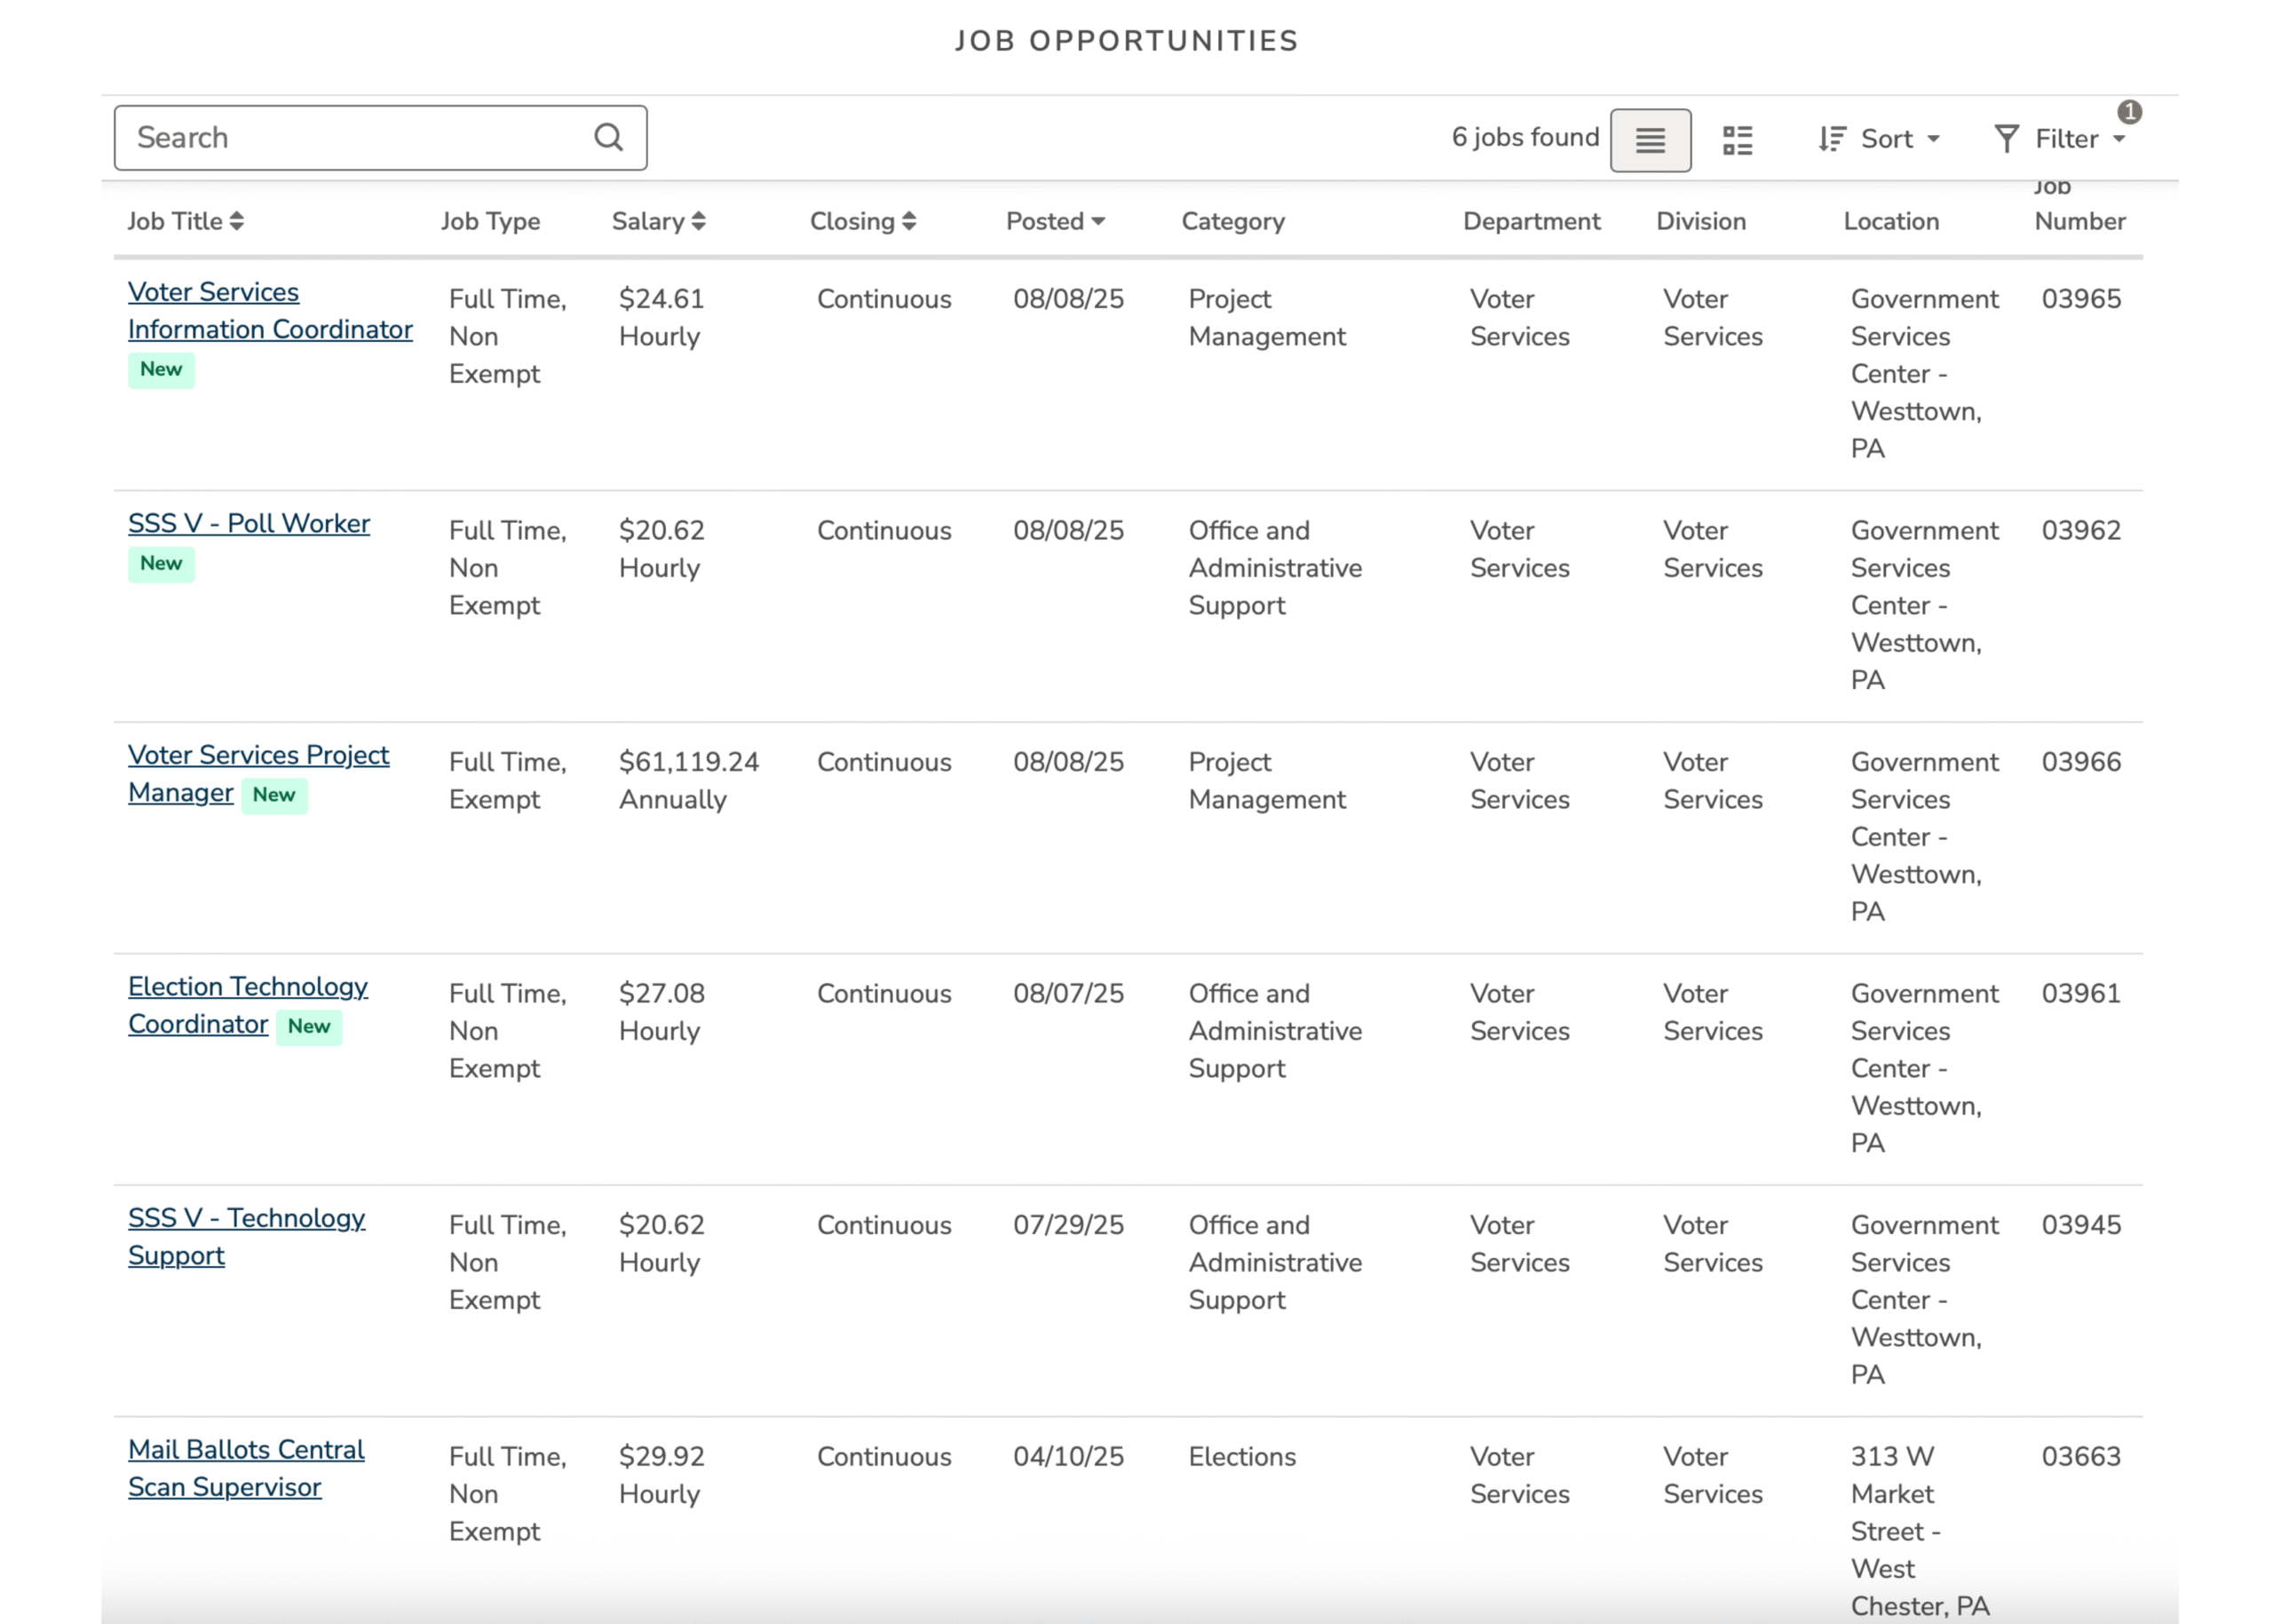Open Voter Services Project Manager job
The height and width of the screenshot is (1624, 2273).
[258, 755]
